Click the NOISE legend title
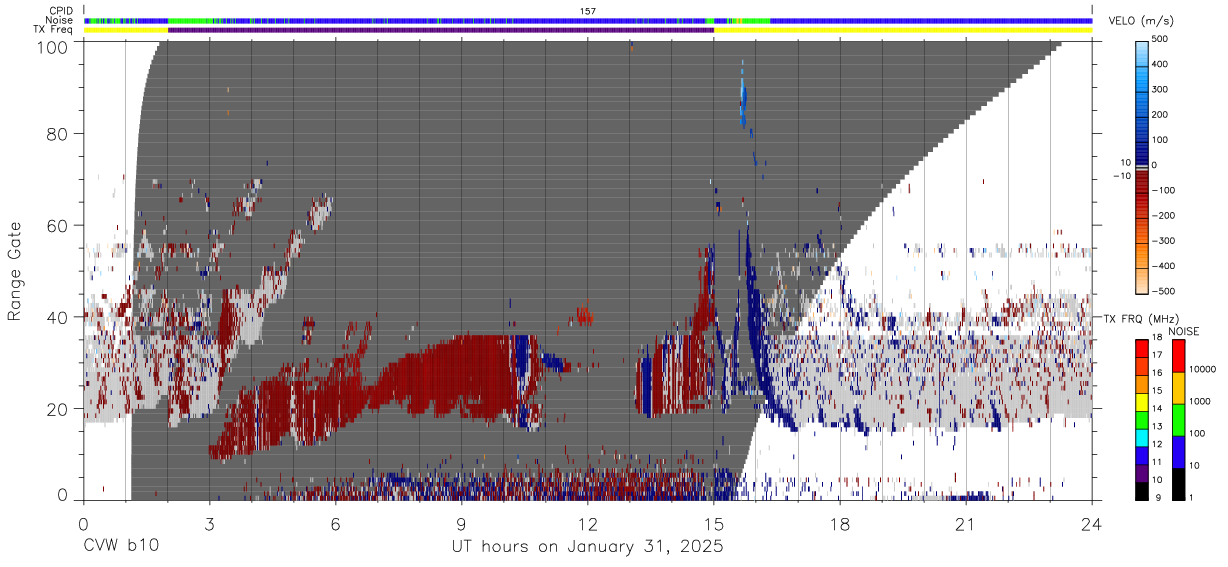This screenshot has width=1228, height=567. [1183, 331]
